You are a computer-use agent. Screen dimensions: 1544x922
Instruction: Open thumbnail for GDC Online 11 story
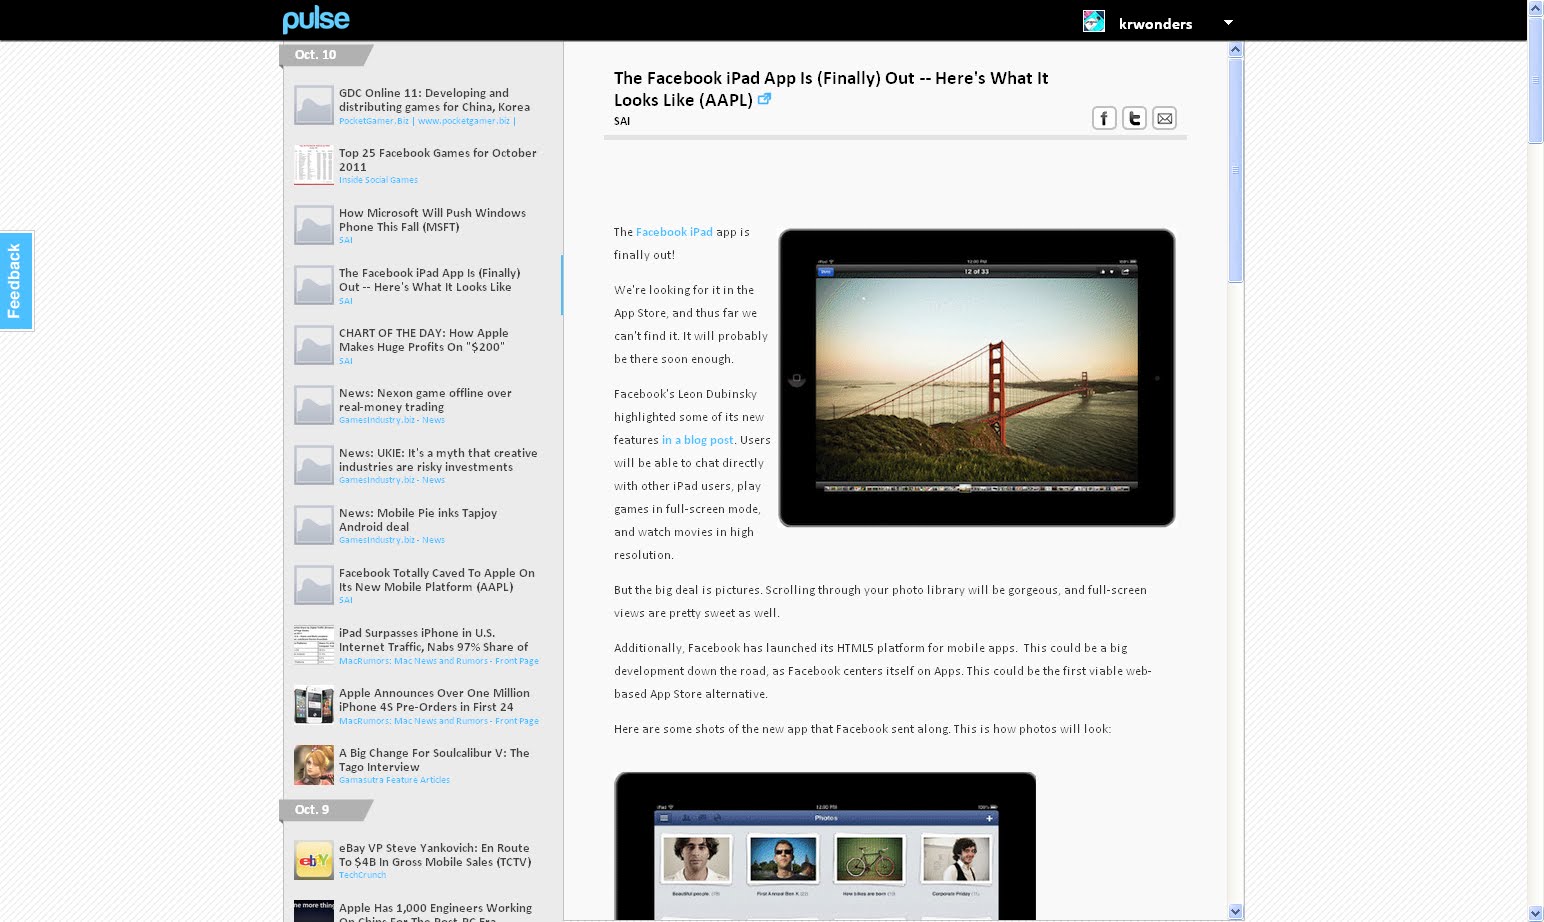[x=314, y=105]
